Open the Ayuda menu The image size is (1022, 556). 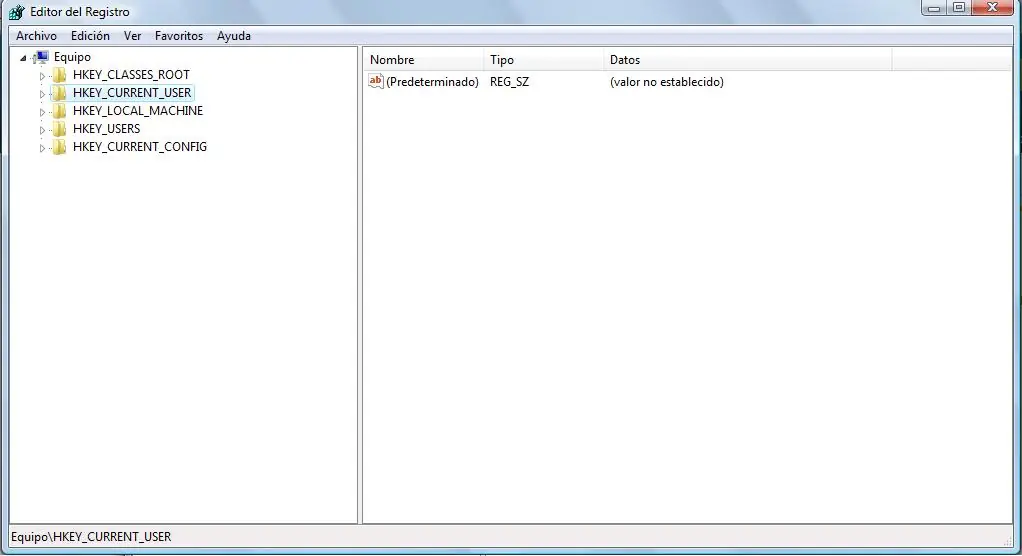click(233, 36)
